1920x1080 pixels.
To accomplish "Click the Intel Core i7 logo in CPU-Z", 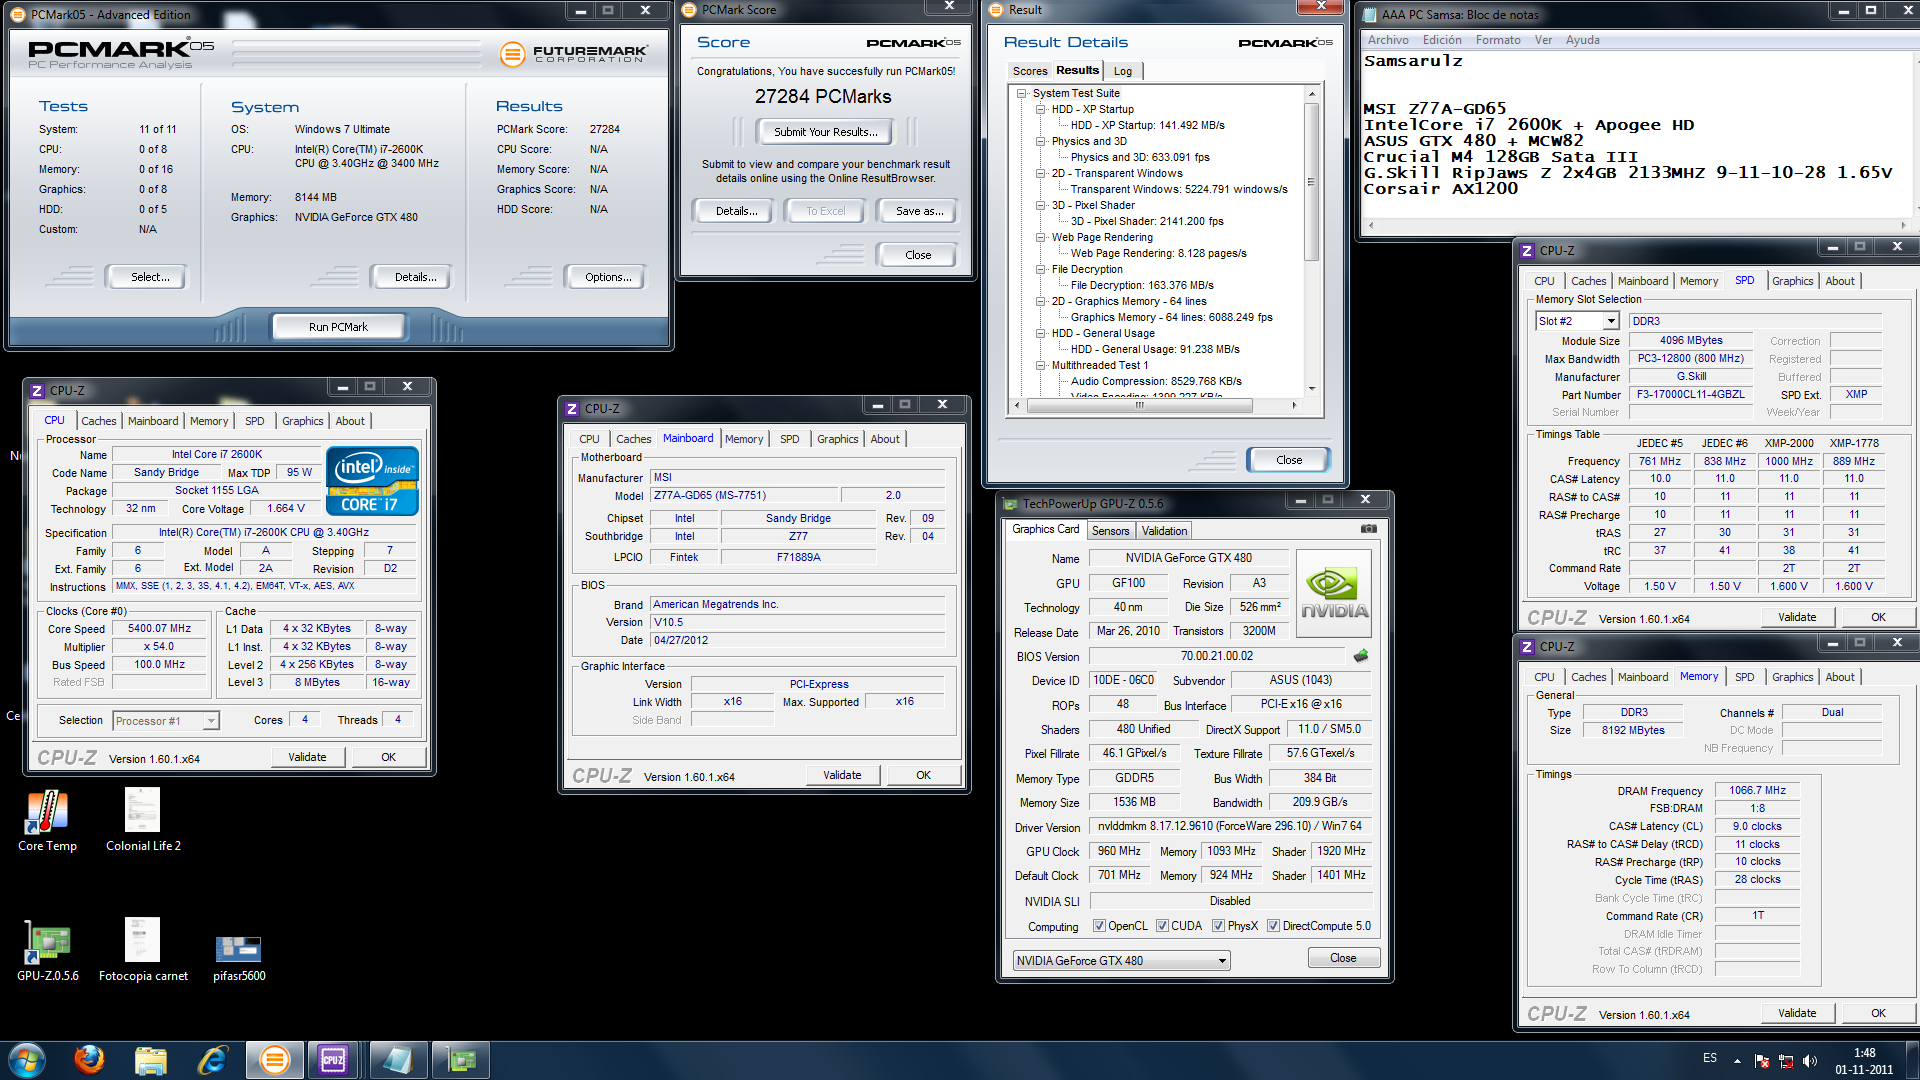I will coord(372,481).
